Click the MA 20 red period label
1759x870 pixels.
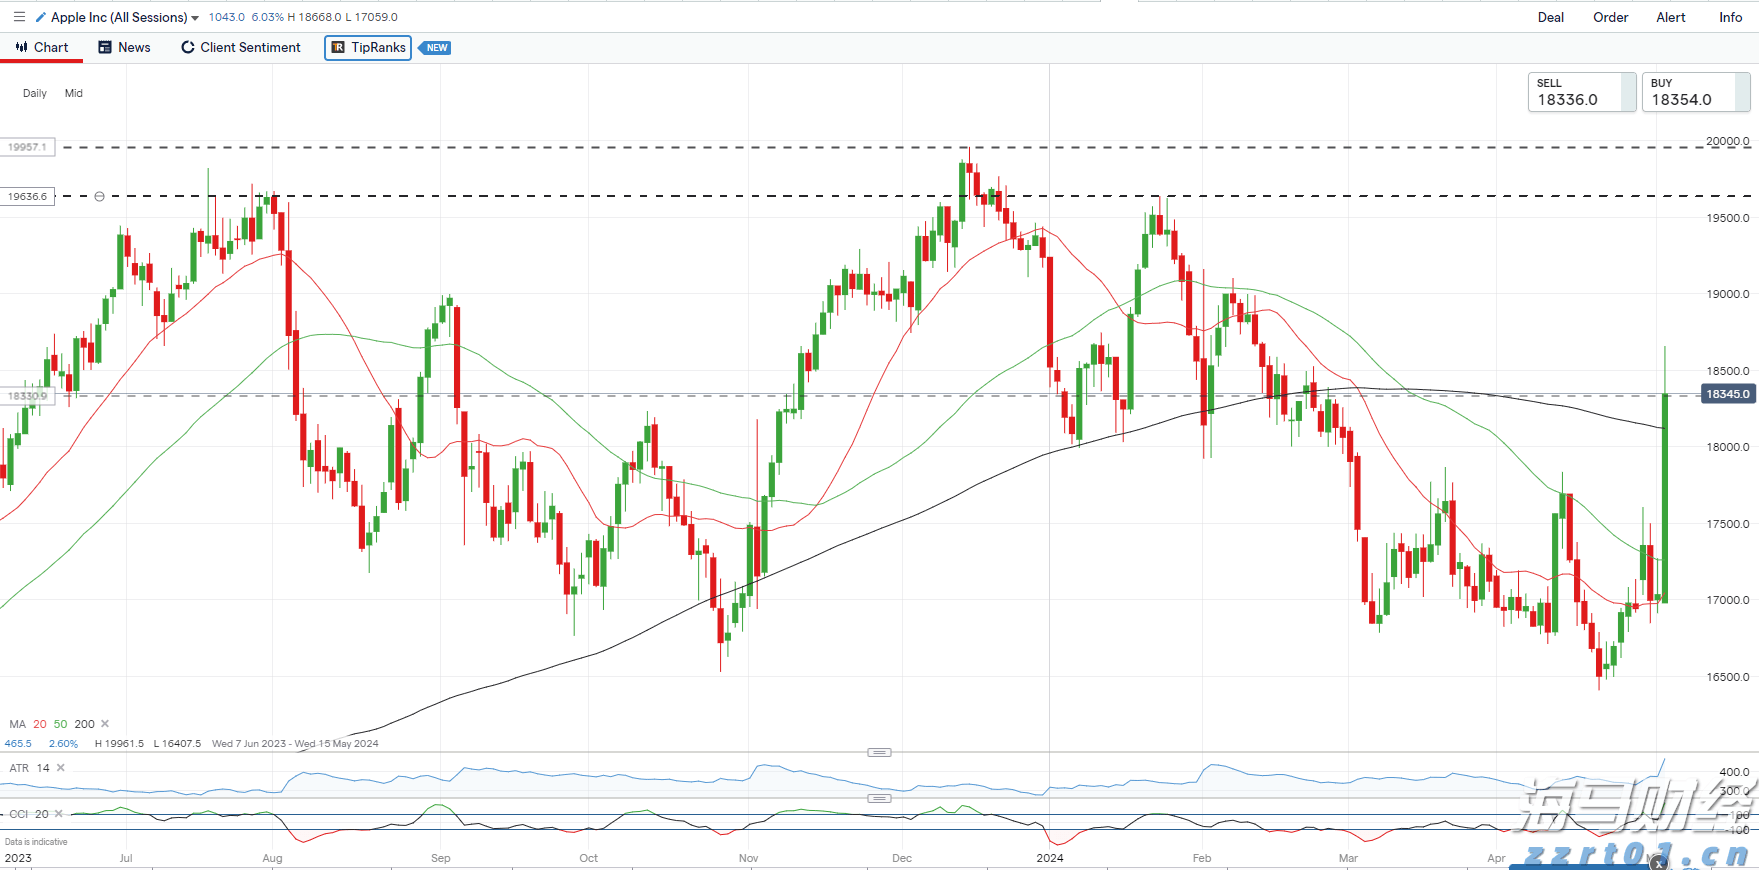[x=40, y=724]
